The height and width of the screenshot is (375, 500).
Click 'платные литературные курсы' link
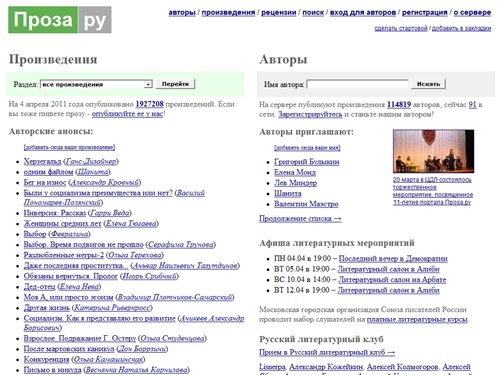417,320
